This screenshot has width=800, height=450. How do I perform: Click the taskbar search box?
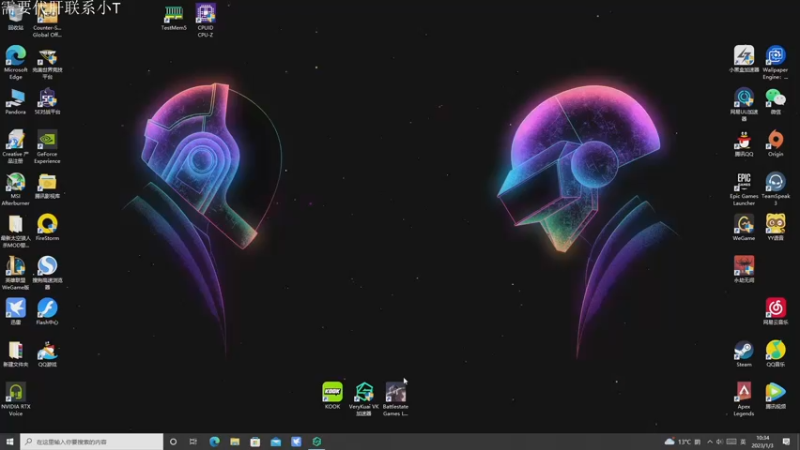coord(92,441)
